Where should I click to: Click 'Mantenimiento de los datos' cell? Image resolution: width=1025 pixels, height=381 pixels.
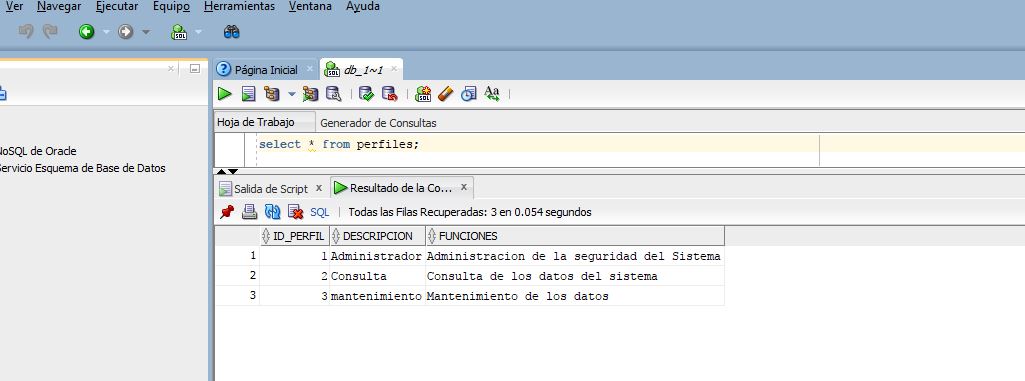tap(575, 296)
